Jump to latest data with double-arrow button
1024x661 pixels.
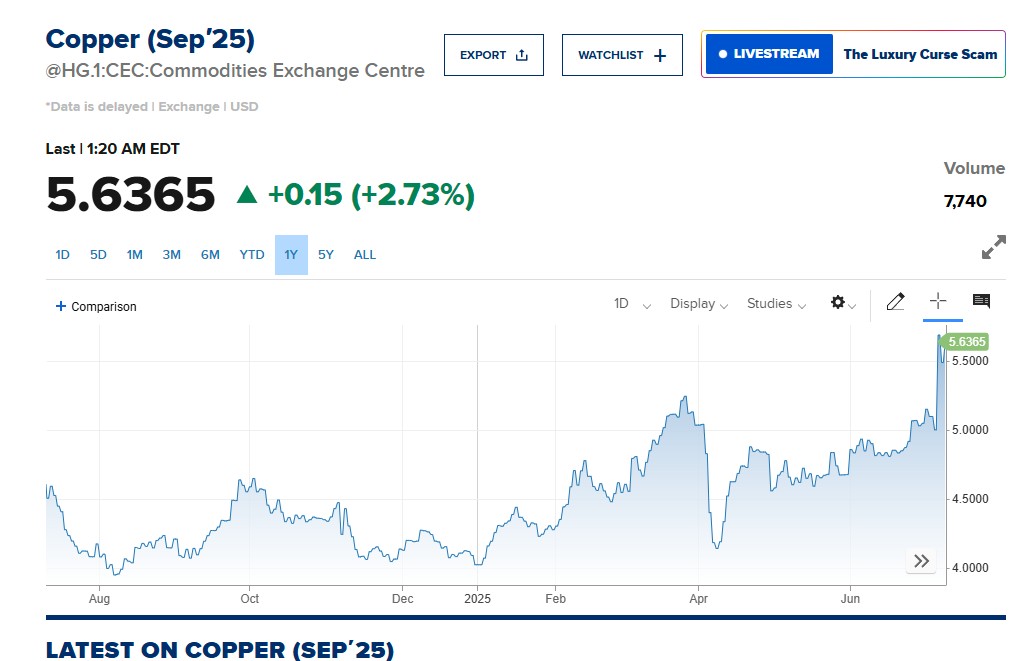[x=921, y=561]
